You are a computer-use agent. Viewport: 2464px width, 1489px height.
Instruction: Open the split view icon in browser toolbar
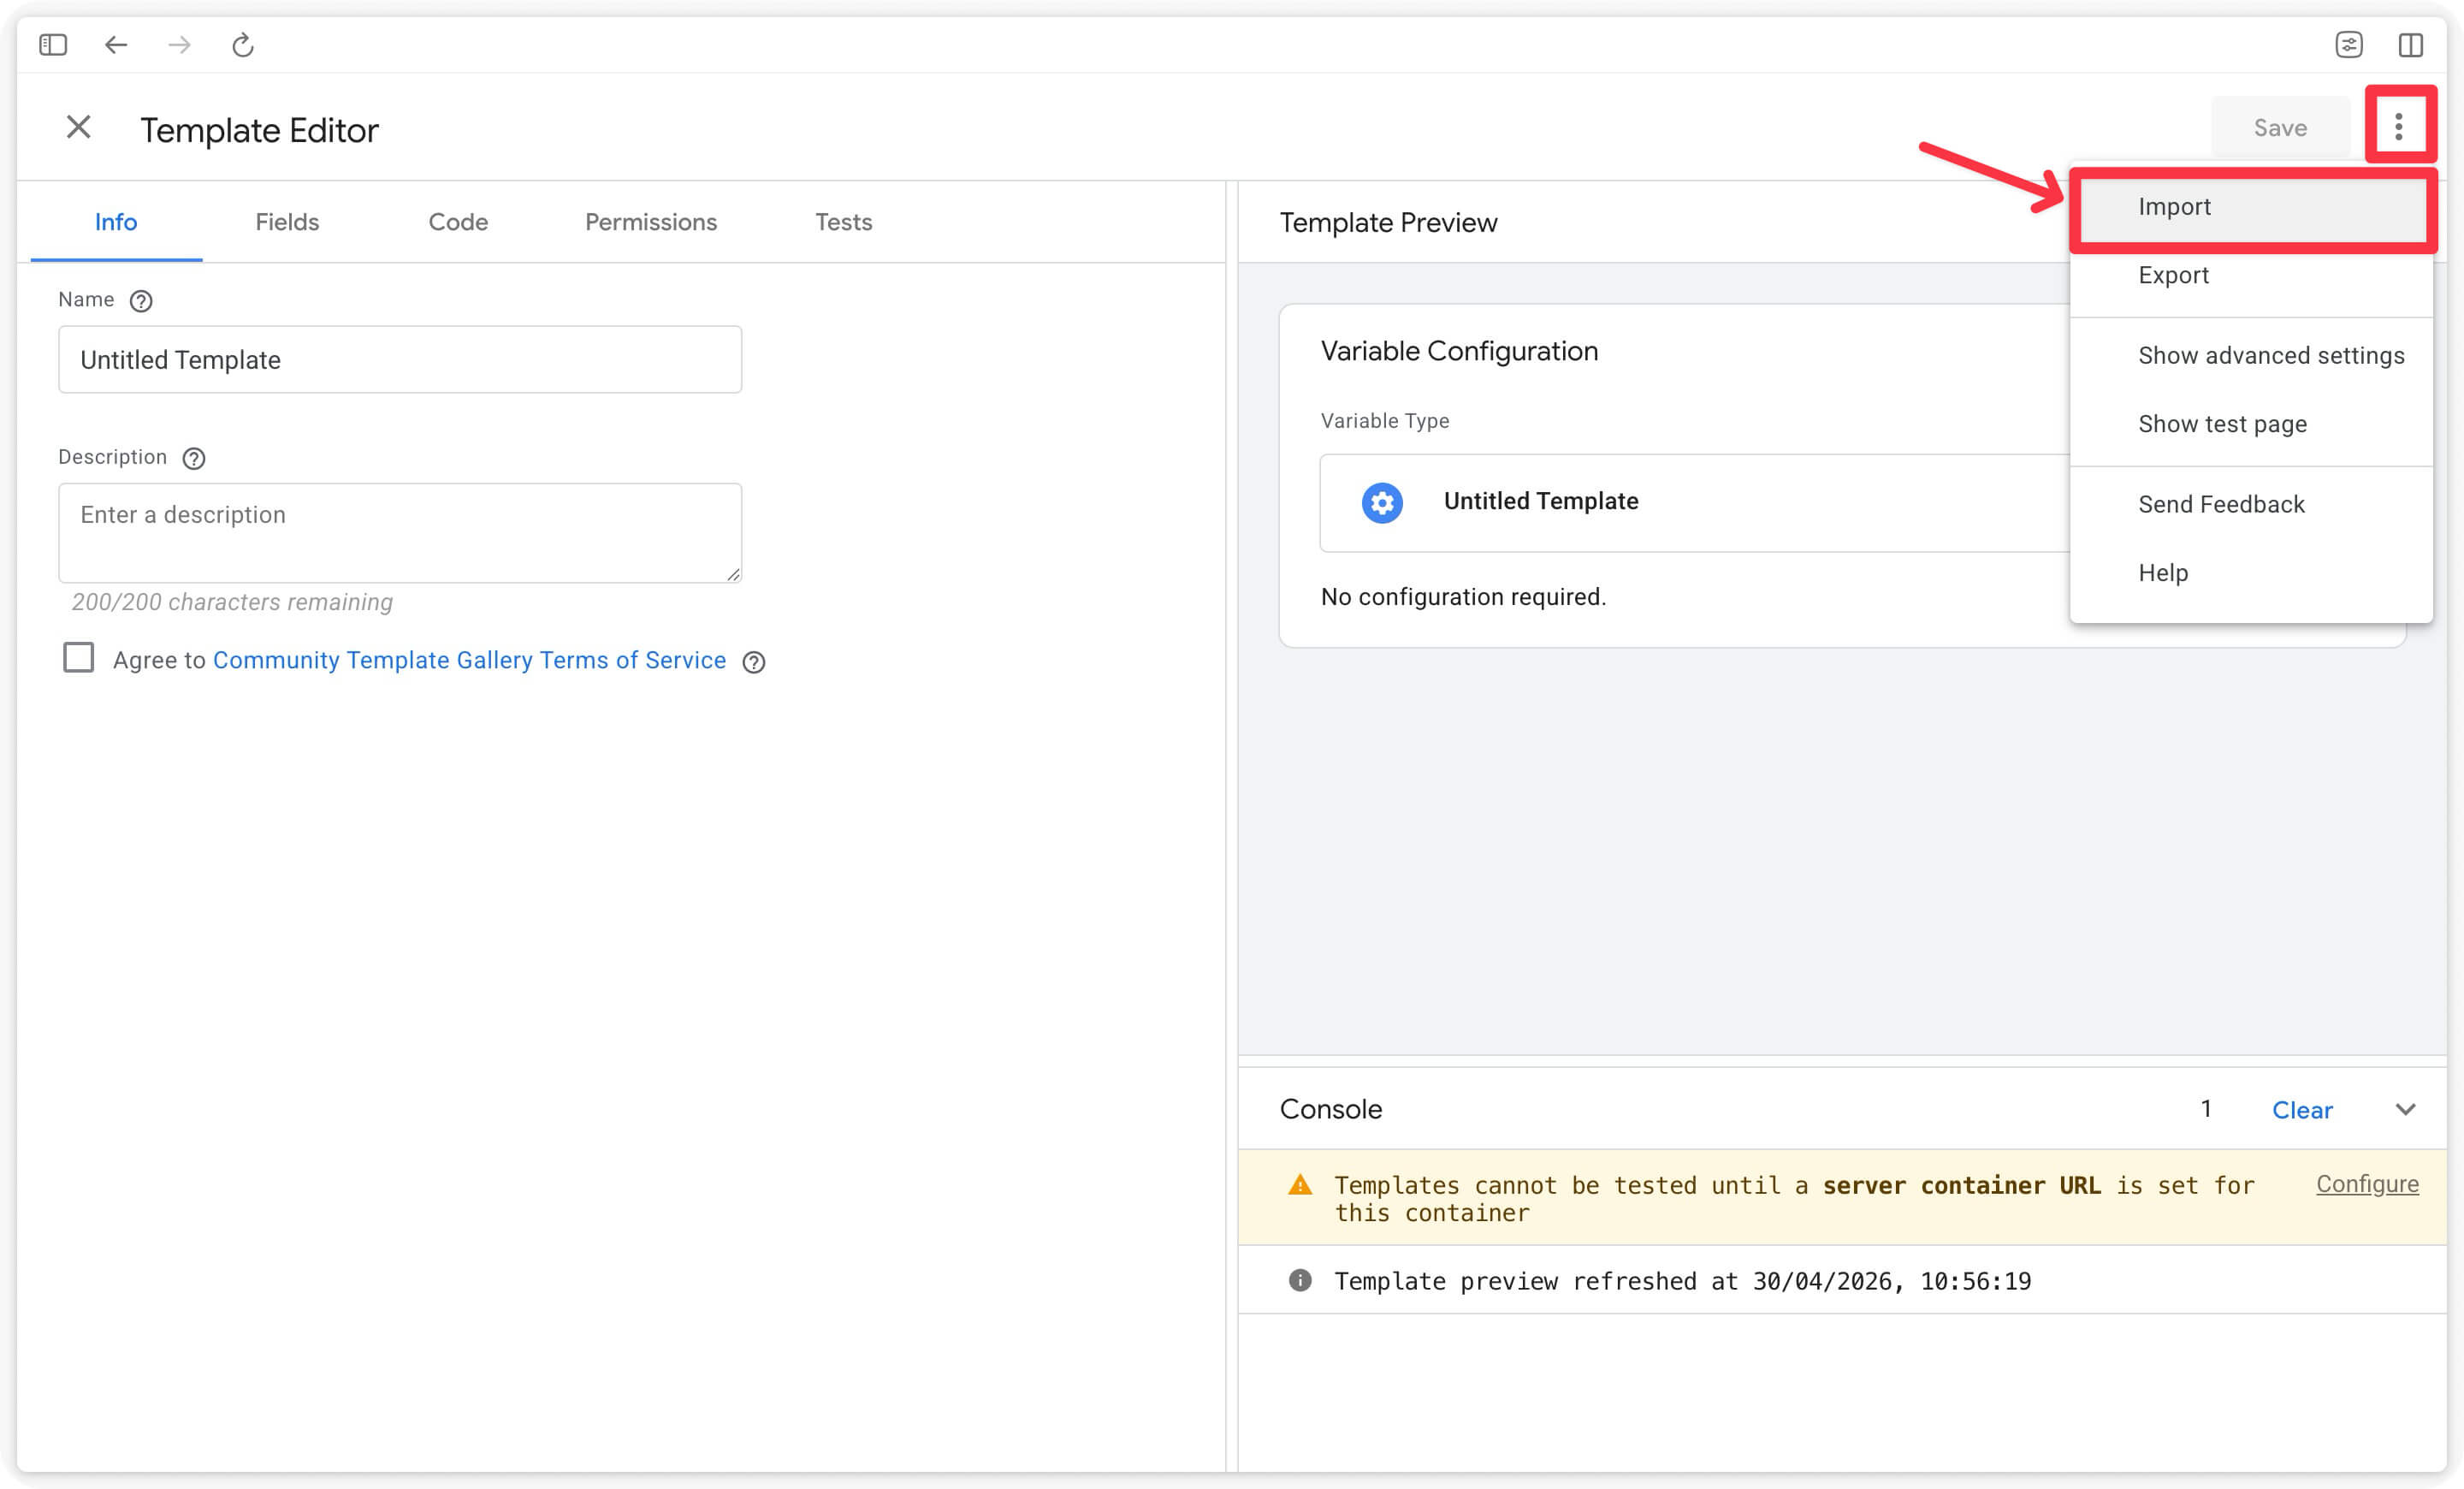2410,45
